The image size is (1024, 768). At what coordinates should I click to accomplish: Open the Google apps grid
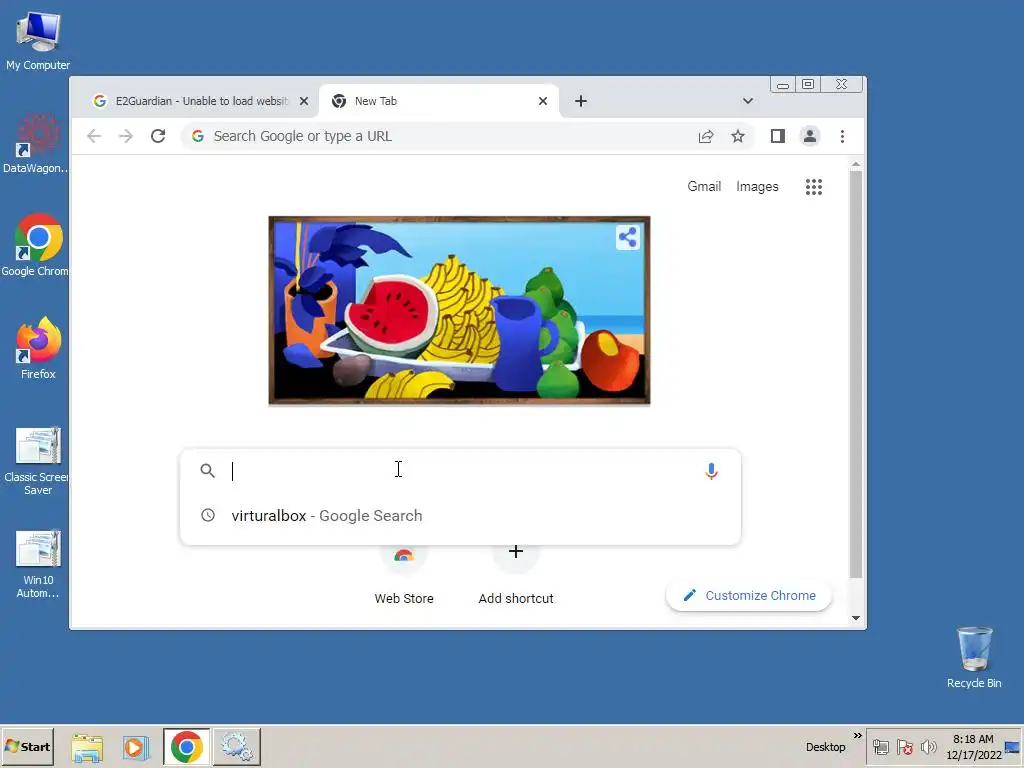[x=814, y=187]
